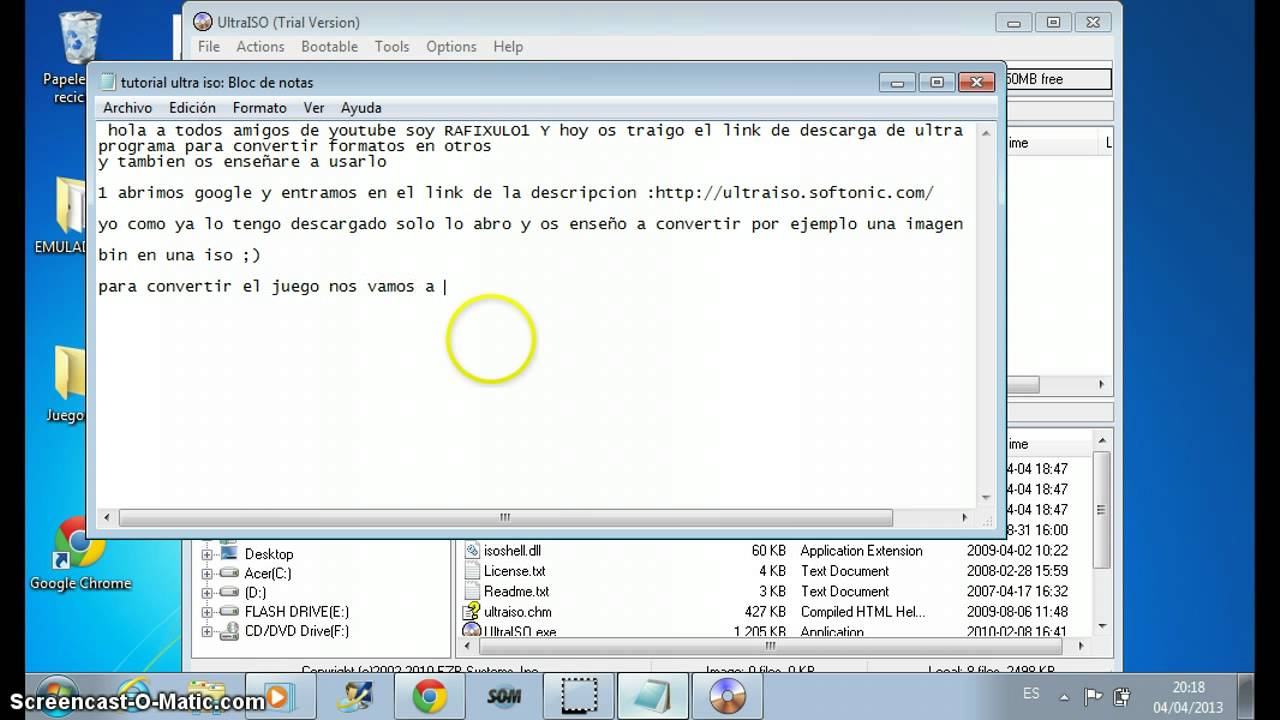Screen dimensions: 1280x720
Task: Open the Action Center flag icon
Action: [x=1093, y=696]
